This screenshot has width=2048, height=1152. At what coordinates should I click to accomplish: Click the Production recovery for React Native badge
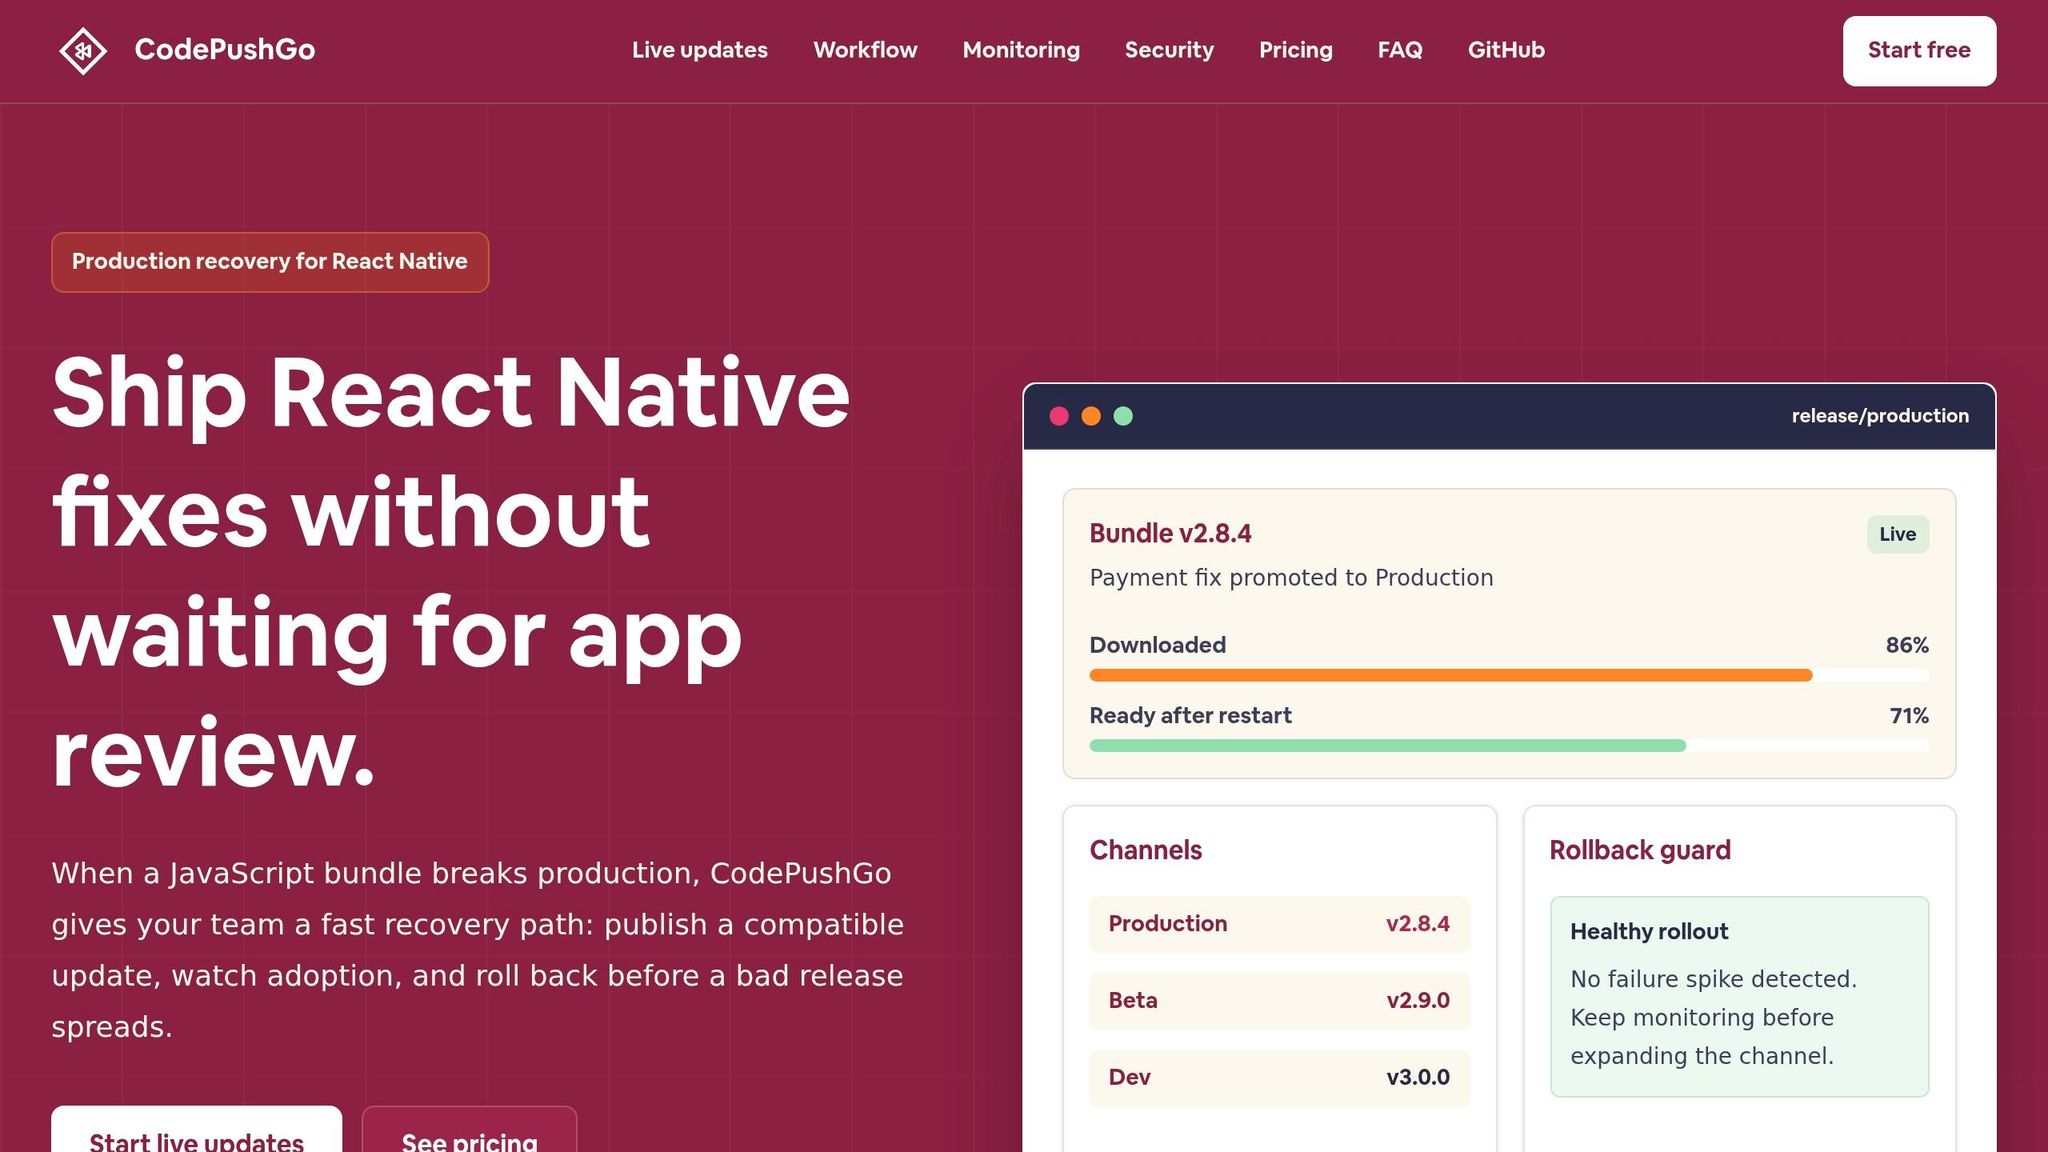(270, 262)
